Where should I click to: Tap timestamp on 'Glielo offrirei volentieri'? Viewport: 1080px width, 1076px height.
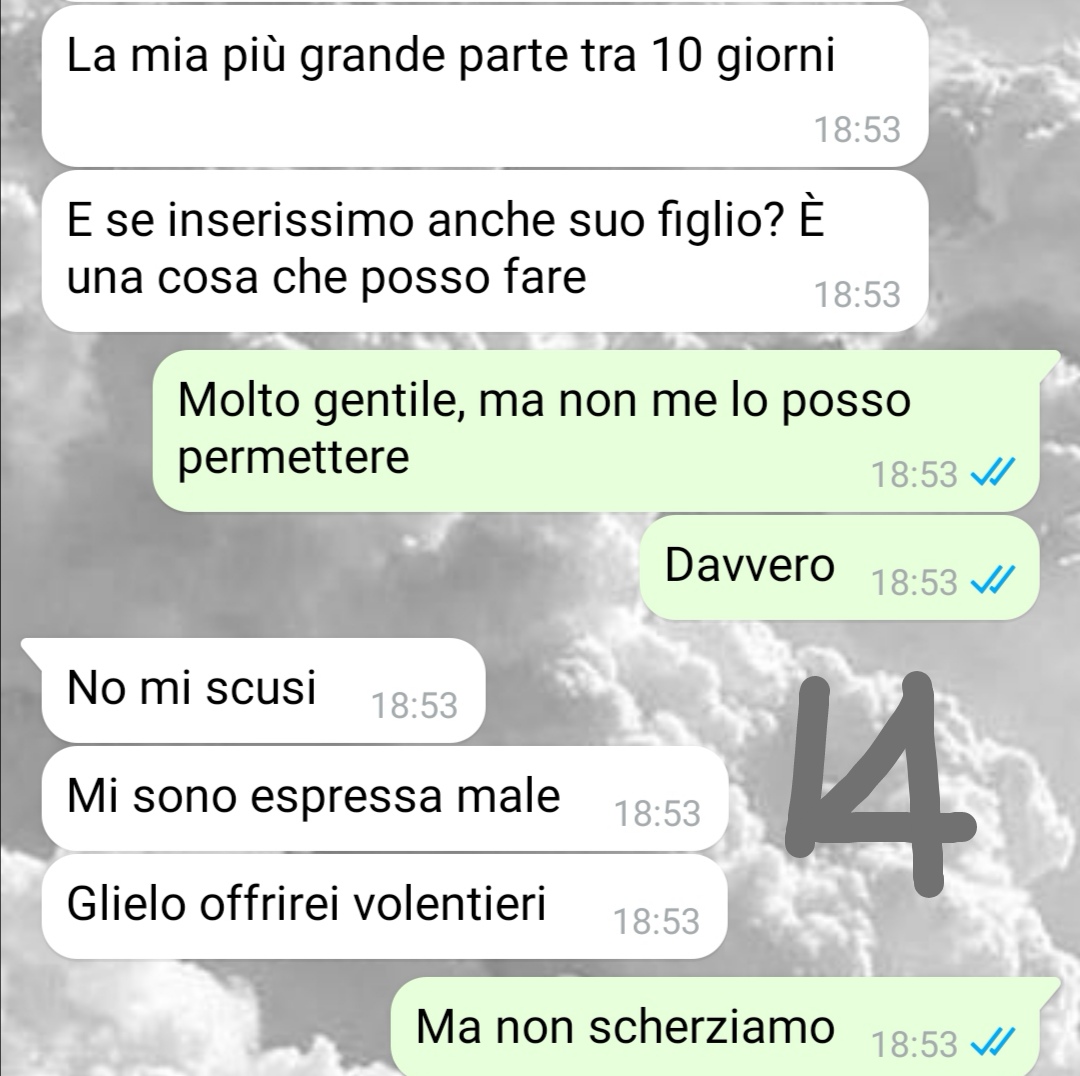pyautogui.click(x=656, y=922)
